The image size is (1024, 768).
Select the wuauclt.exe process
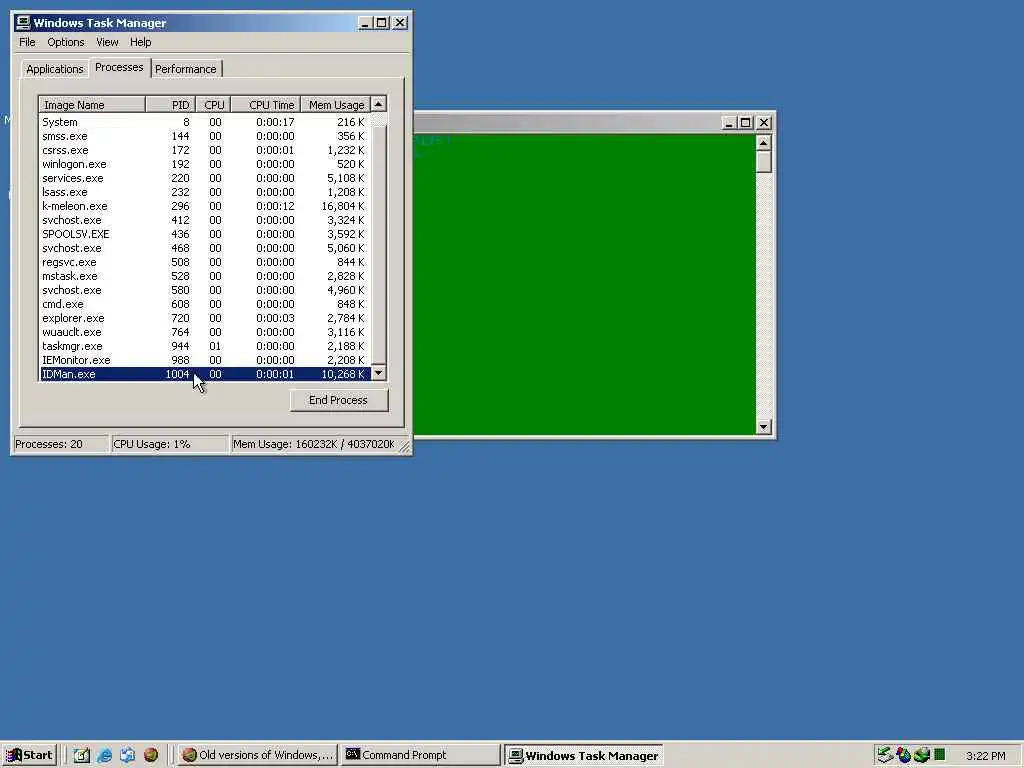click(204, 332)
